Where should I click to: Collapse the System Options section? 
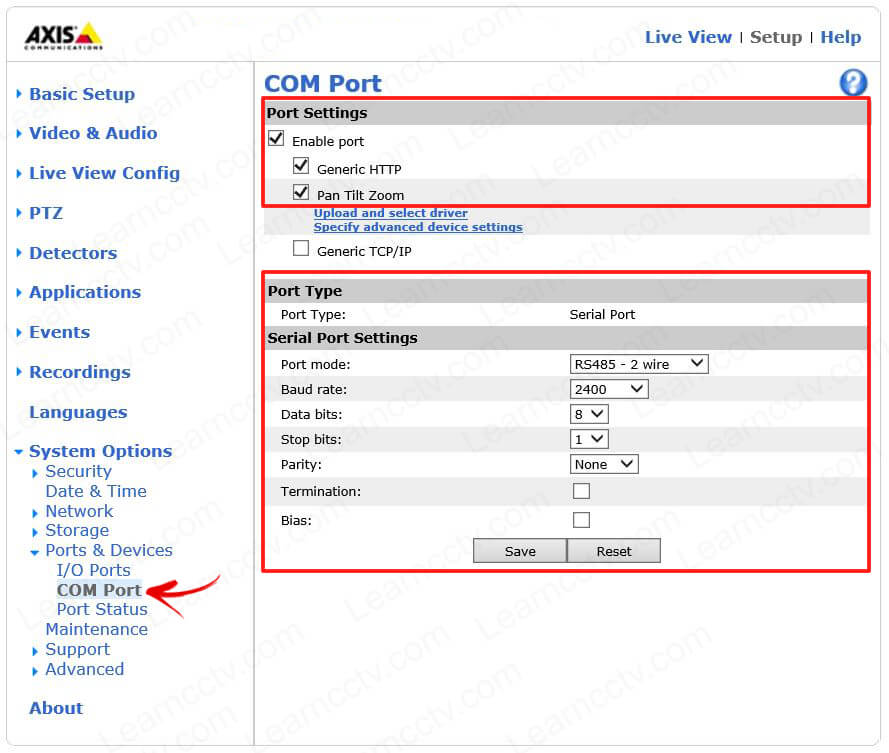pyautogui.click(x=99, y=451)
